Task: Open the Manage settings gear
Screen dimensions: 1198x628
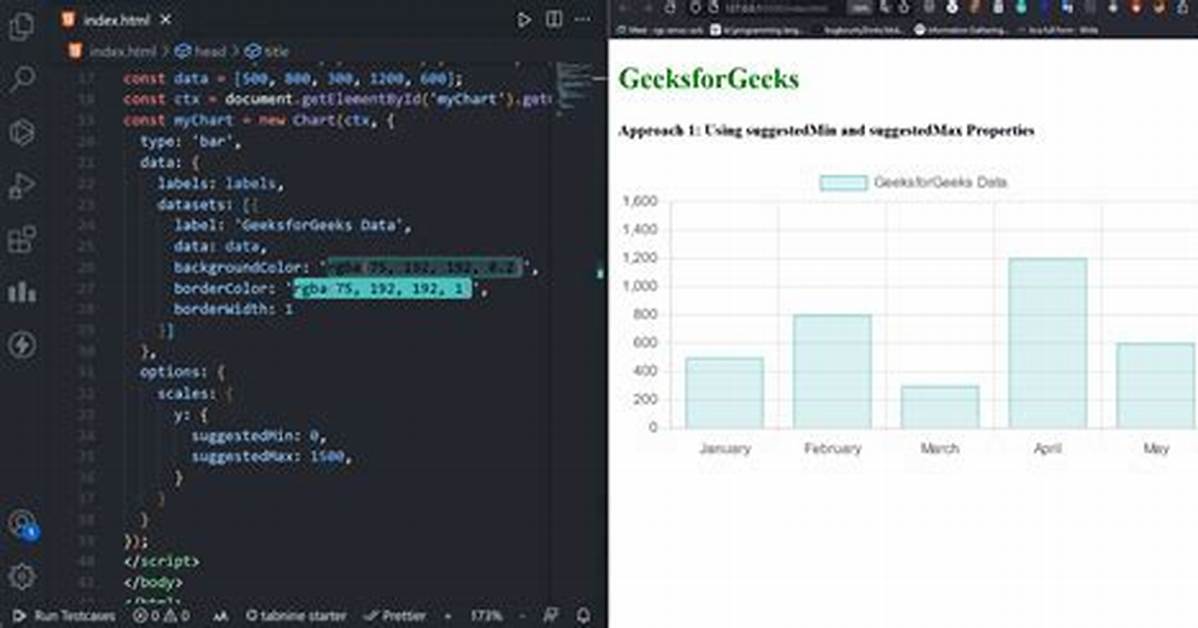Action: (x=21, y=576)
